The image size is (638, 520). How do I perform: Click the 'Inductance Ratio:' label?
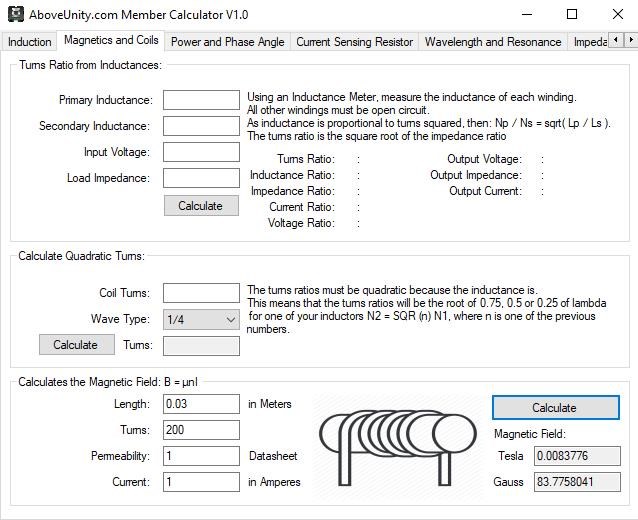293,175
